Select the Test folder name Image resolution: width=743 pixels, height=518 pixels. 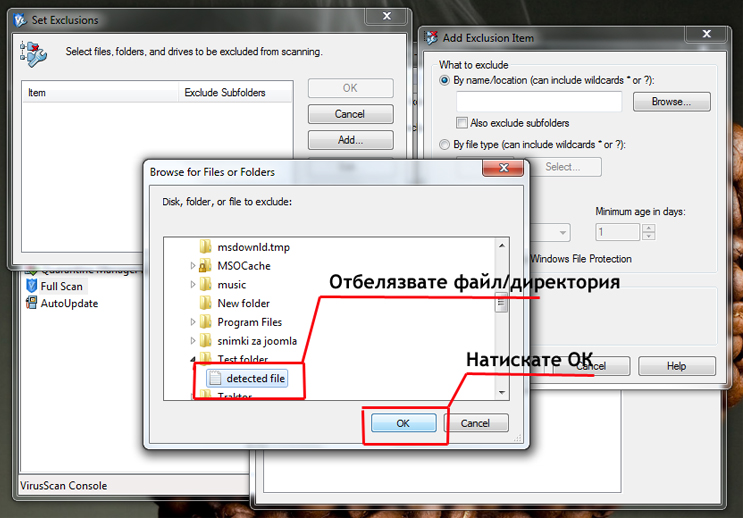(x=243, y=359)
